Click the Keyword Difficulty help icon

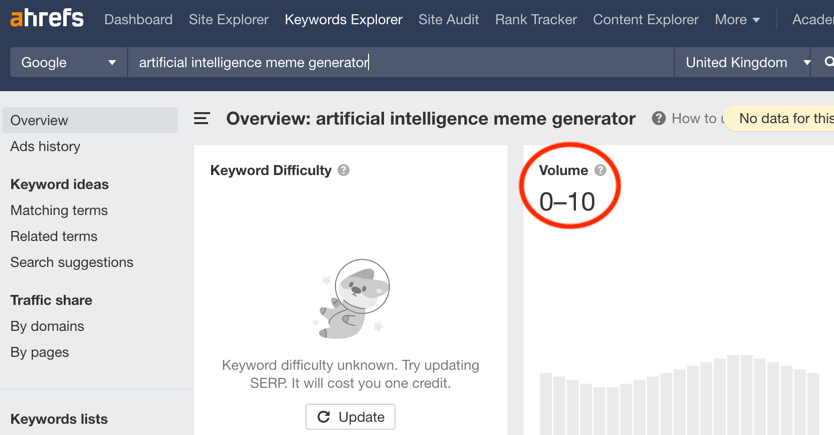point(344,171)
